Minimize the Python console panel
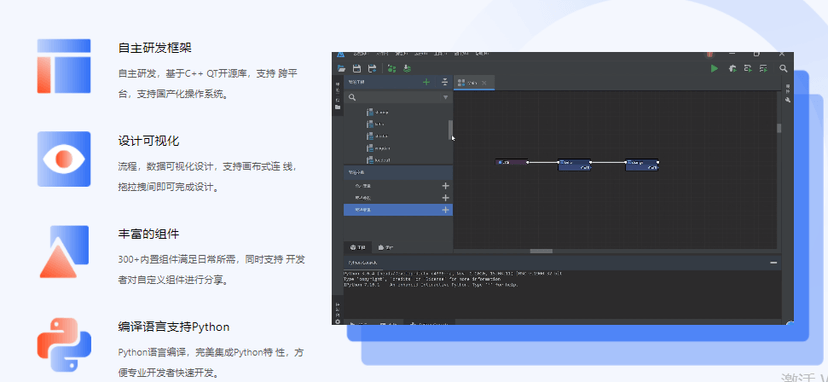828x382 pixels. click(774, 263)
